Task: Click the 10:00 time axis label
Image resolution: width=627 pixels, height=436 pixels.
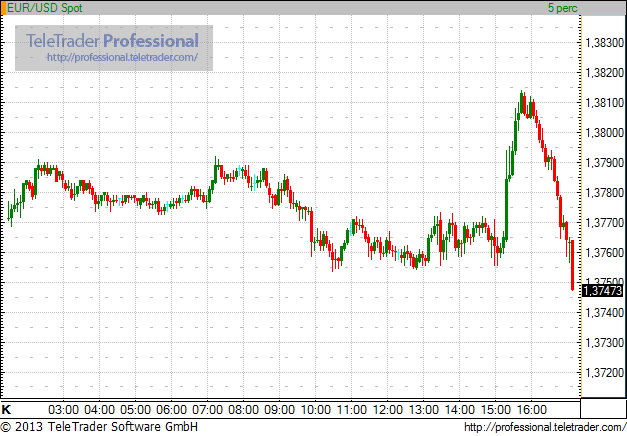Action: click(315, 410)
